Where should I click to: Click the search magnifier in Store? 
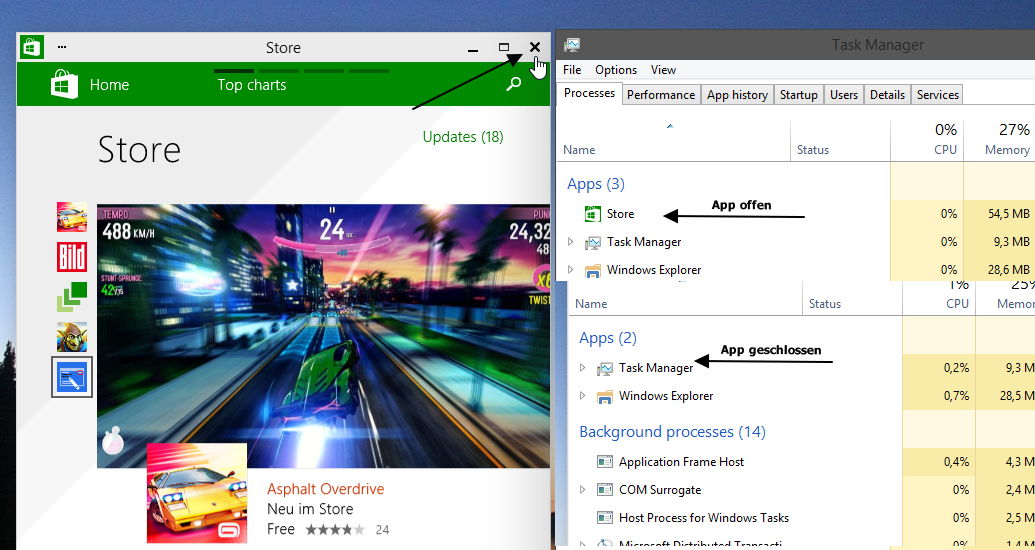tap(513, 84)
